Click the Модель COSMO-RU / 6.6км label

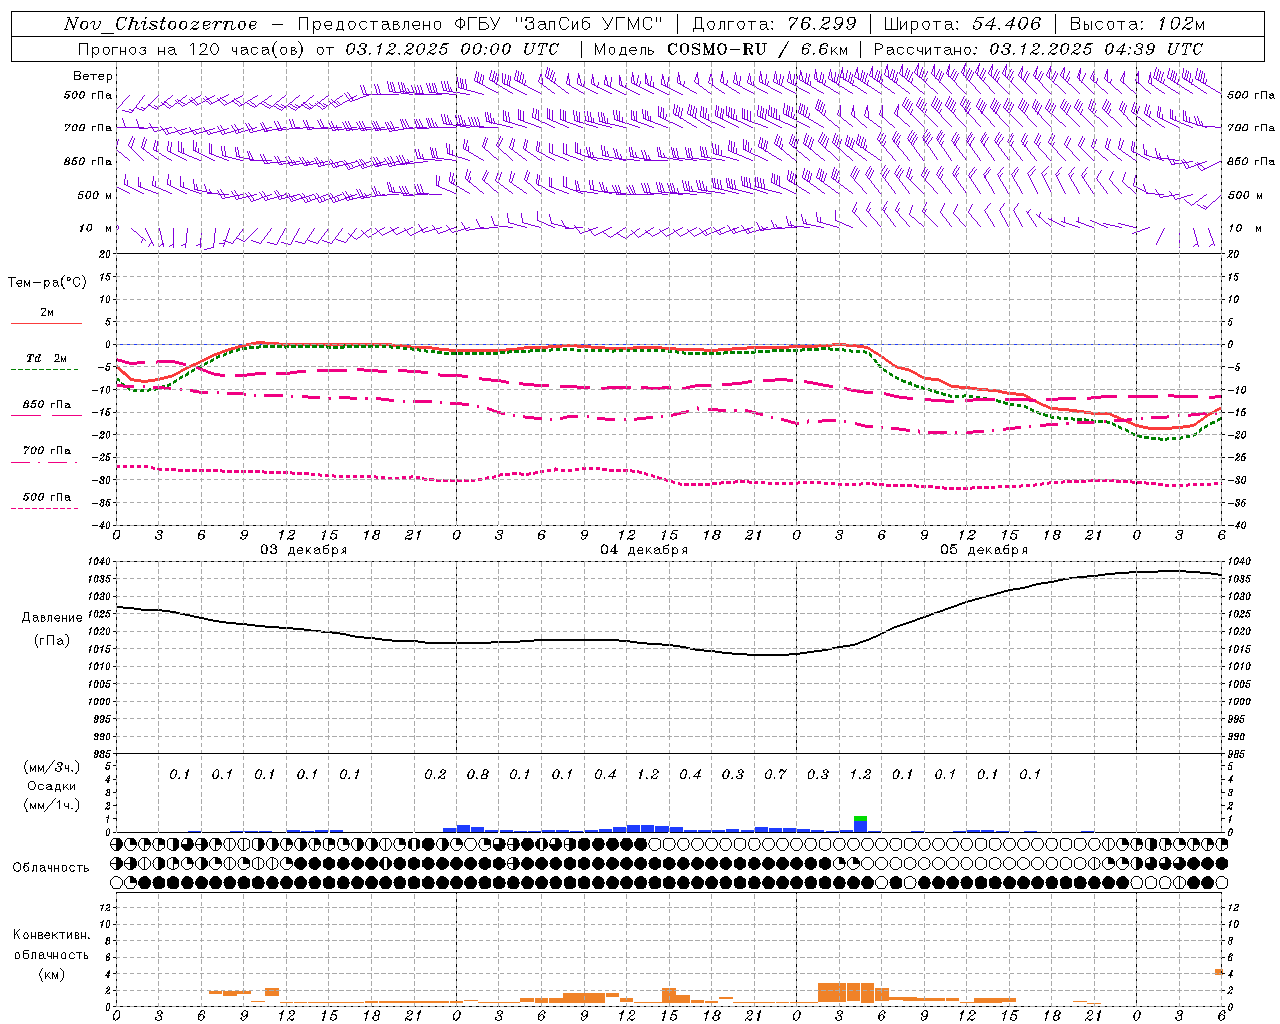click(721, 49)
